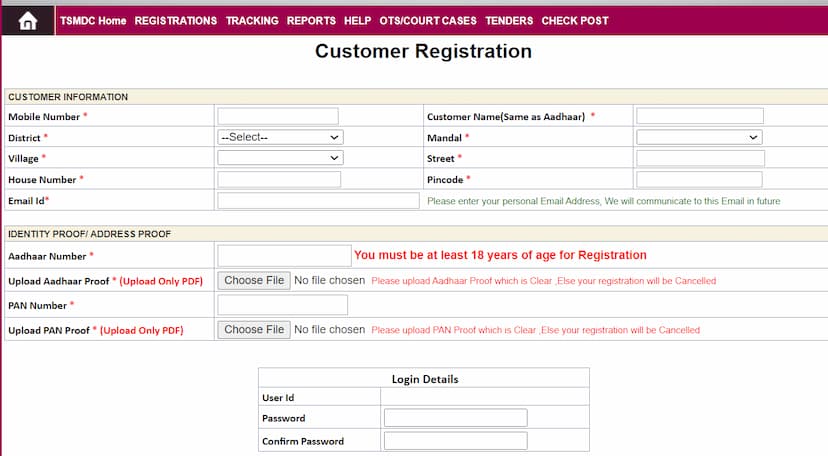The width and height of the screenshot is (828, 456).
Task: Expand the District dropdown
Action: coord(280,137)
